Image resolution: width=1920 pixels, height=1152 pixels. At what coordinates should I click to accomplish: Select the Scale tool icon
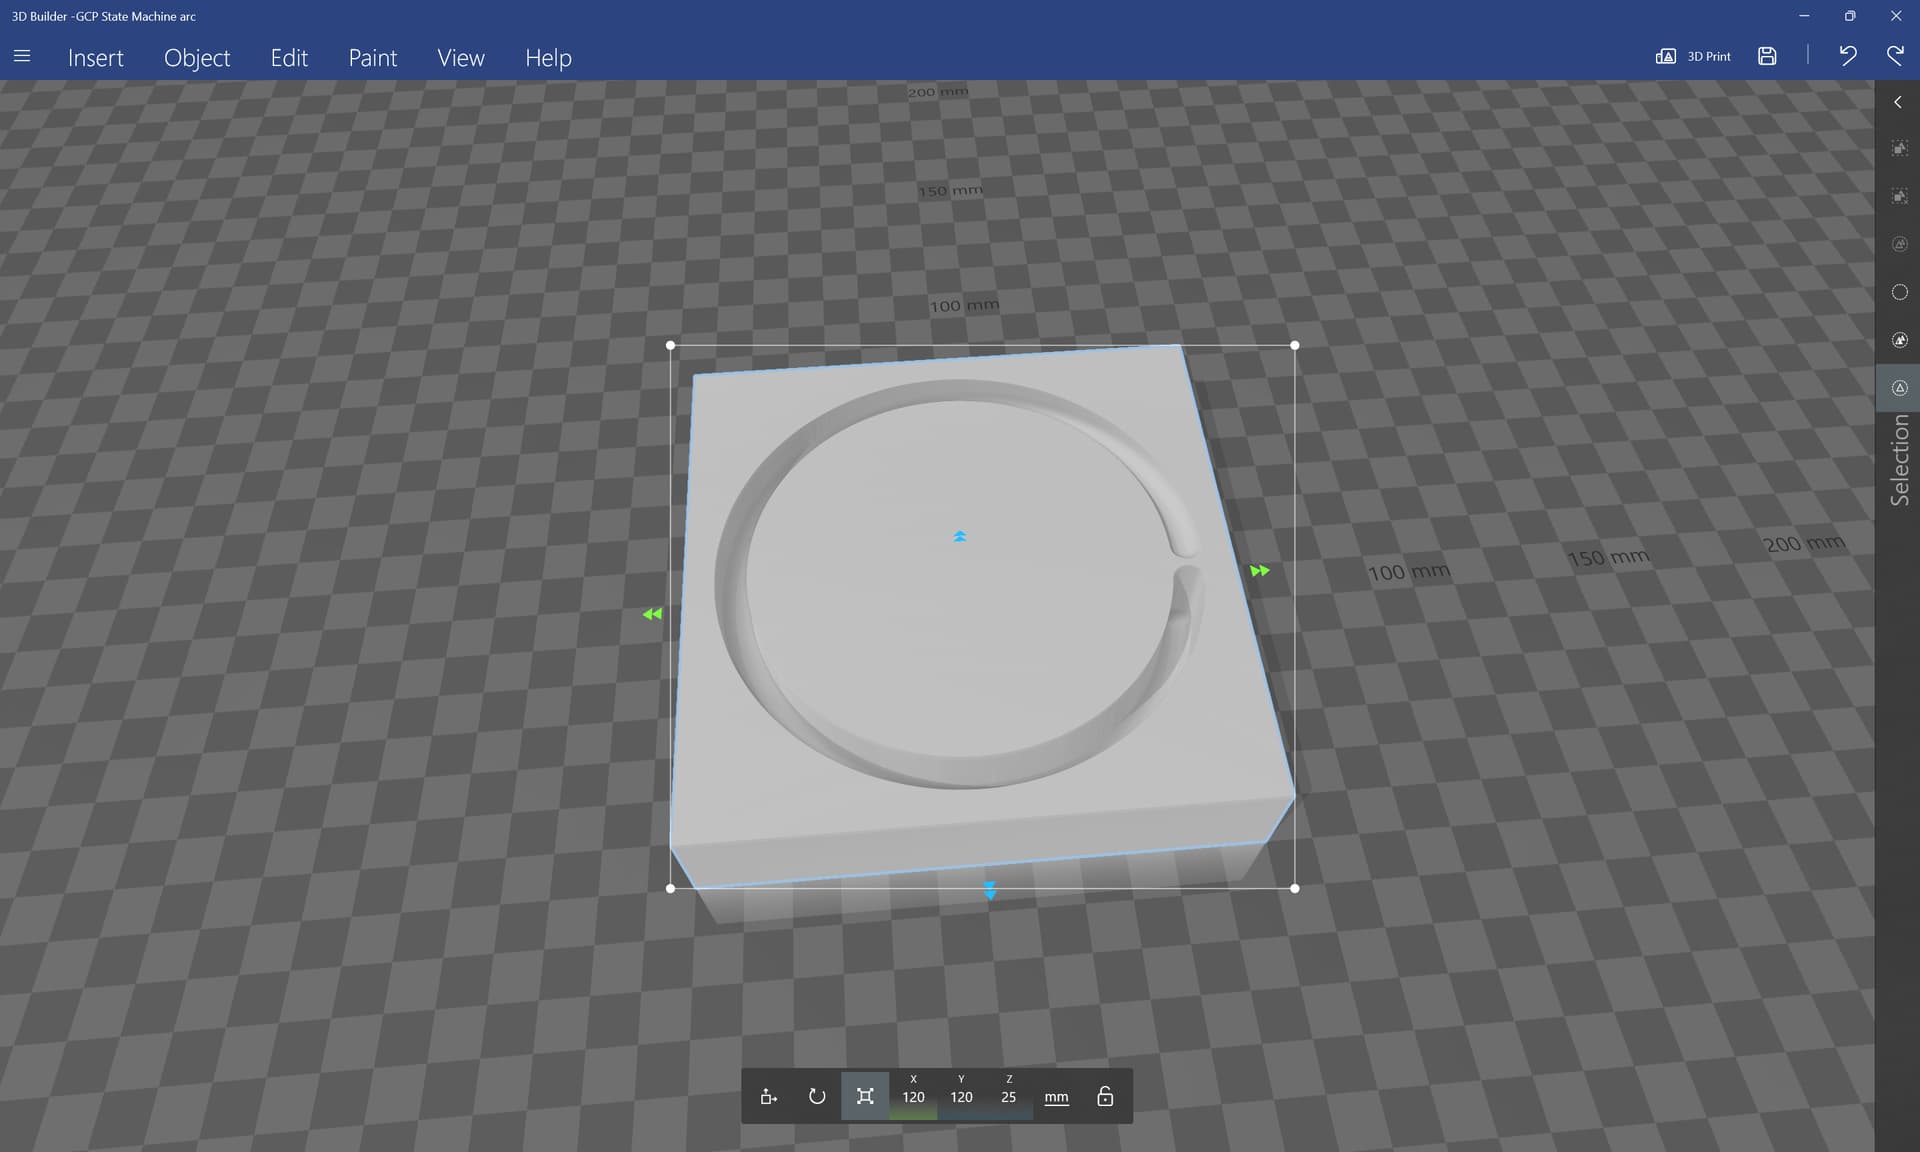865,1097
